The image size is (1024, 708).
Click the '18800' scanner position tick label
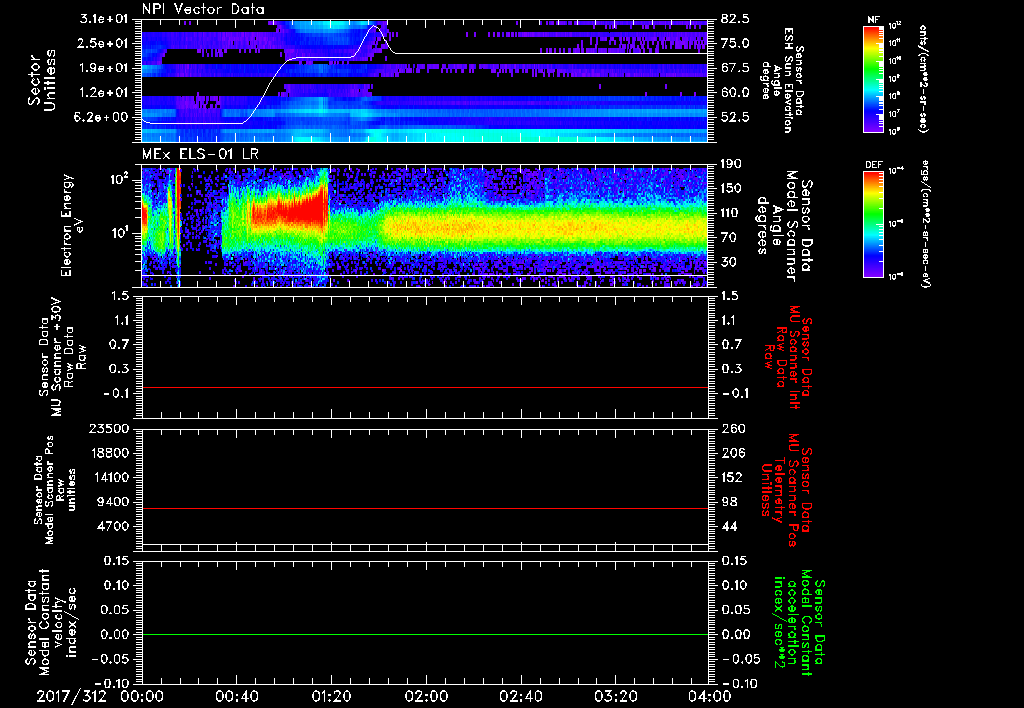point(110,453)
